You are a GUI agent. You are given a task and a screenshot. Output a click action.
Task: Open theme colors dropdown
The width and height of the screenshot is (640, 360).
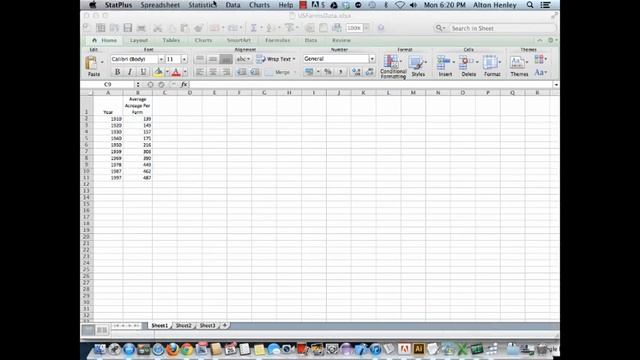tap(540, 60)
